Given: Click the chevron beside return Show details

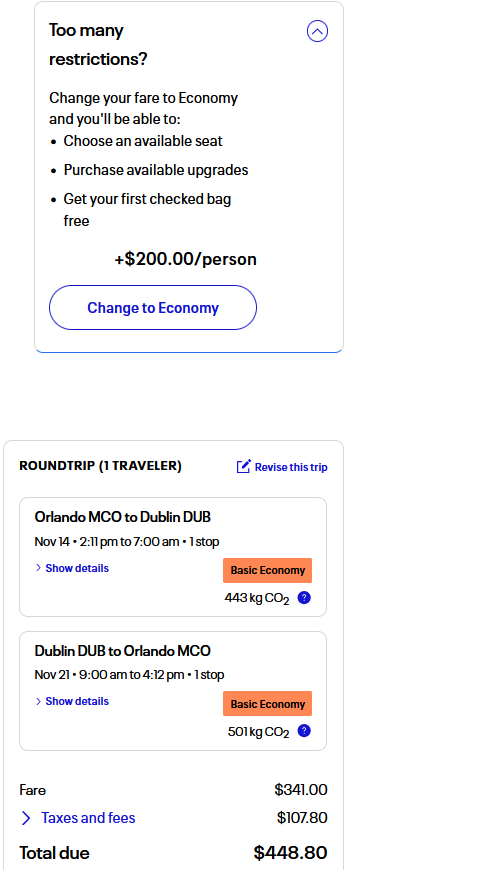Looking at the screenshot, I should [38, 701].
